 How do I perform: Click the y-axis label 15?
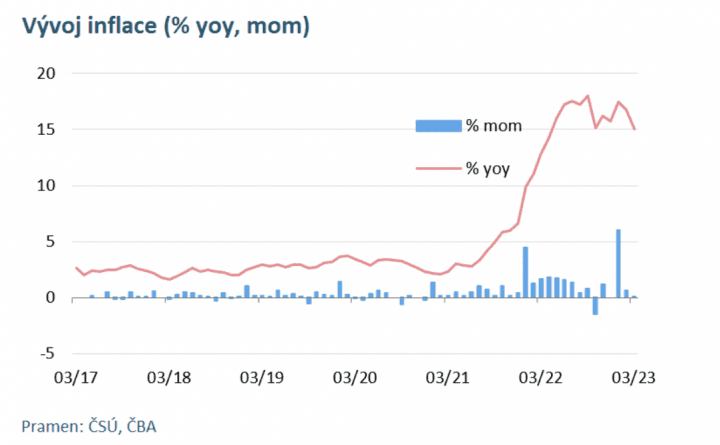click(46, 130)
